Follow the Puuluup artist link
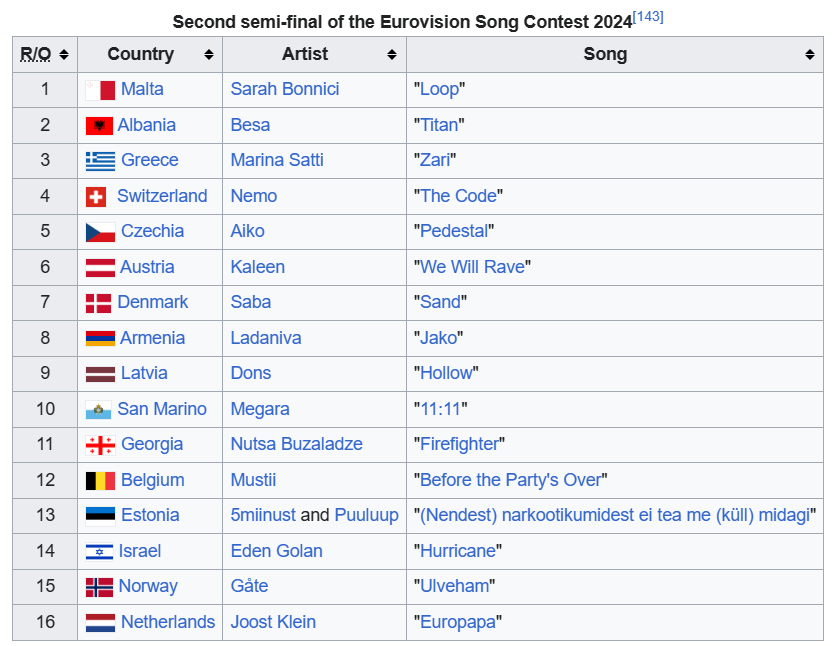Viewport: 840px width, 646px height. click(x=366, y=515)
